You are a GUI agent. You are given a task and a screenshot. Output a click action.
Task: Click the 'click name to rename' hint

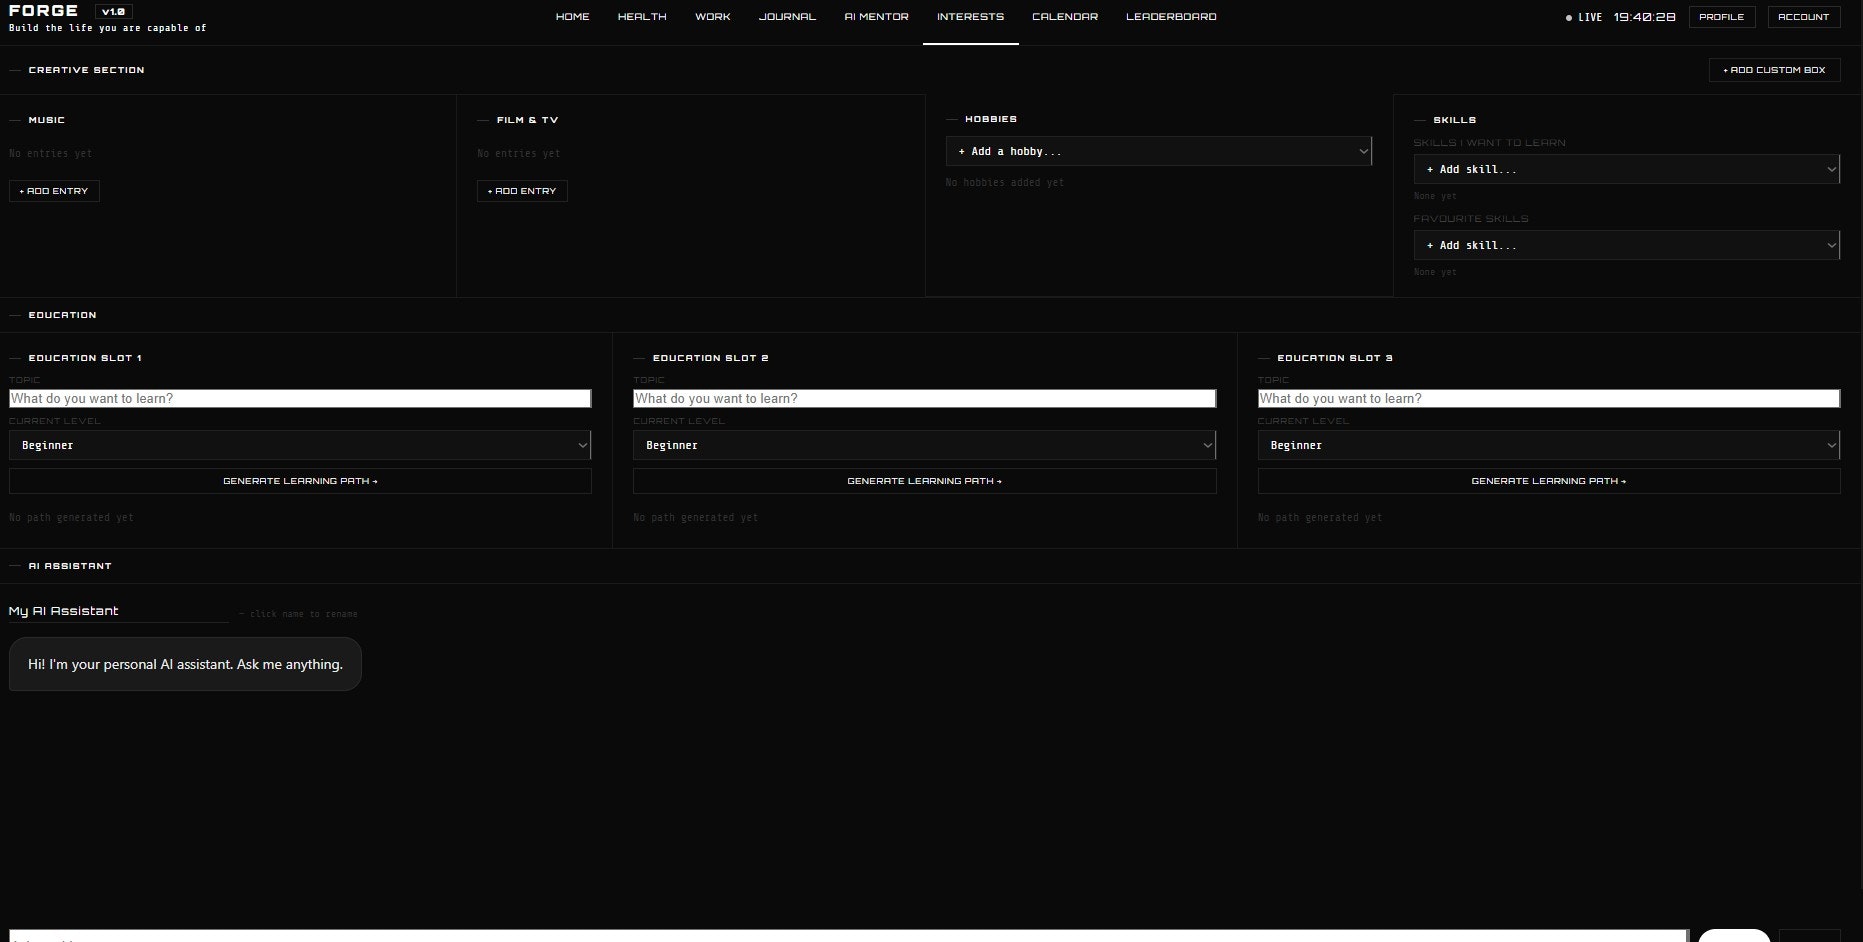(x=298, y=614)
